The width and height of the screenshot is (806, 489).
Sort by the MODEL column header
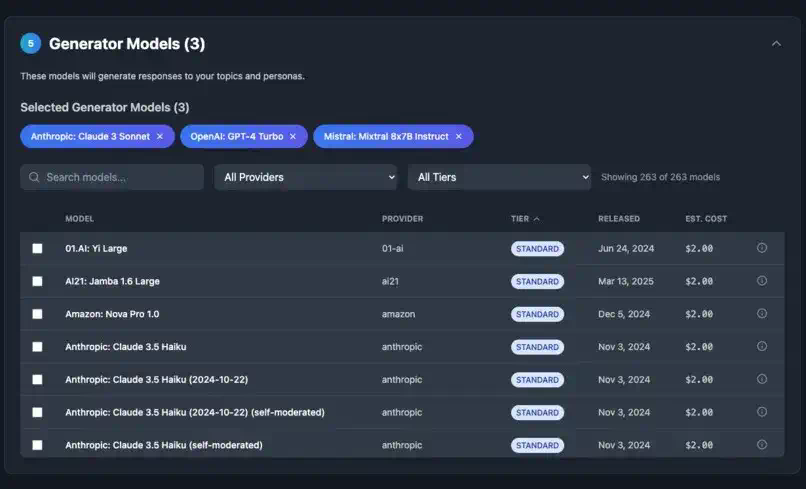tap(80, 219)
